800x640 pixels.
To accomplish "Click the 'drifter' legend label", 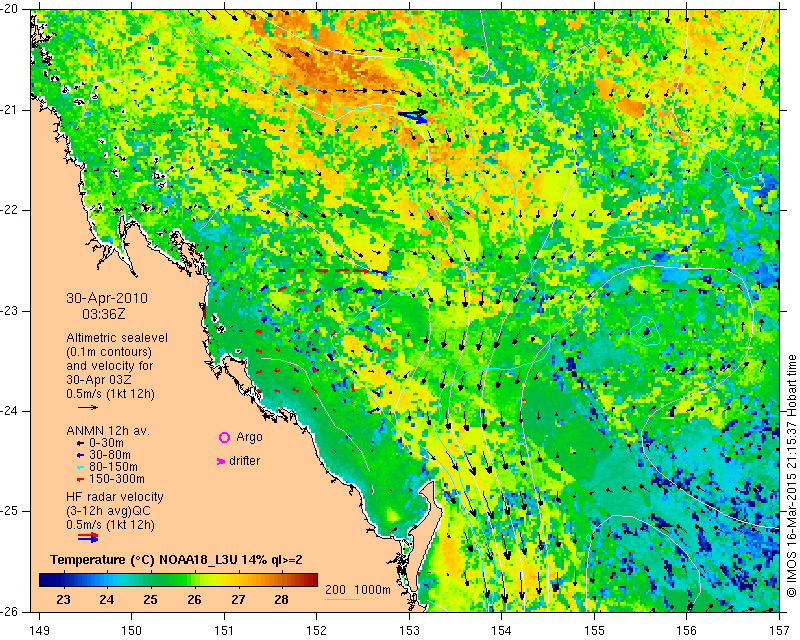I will pos(244,461).
